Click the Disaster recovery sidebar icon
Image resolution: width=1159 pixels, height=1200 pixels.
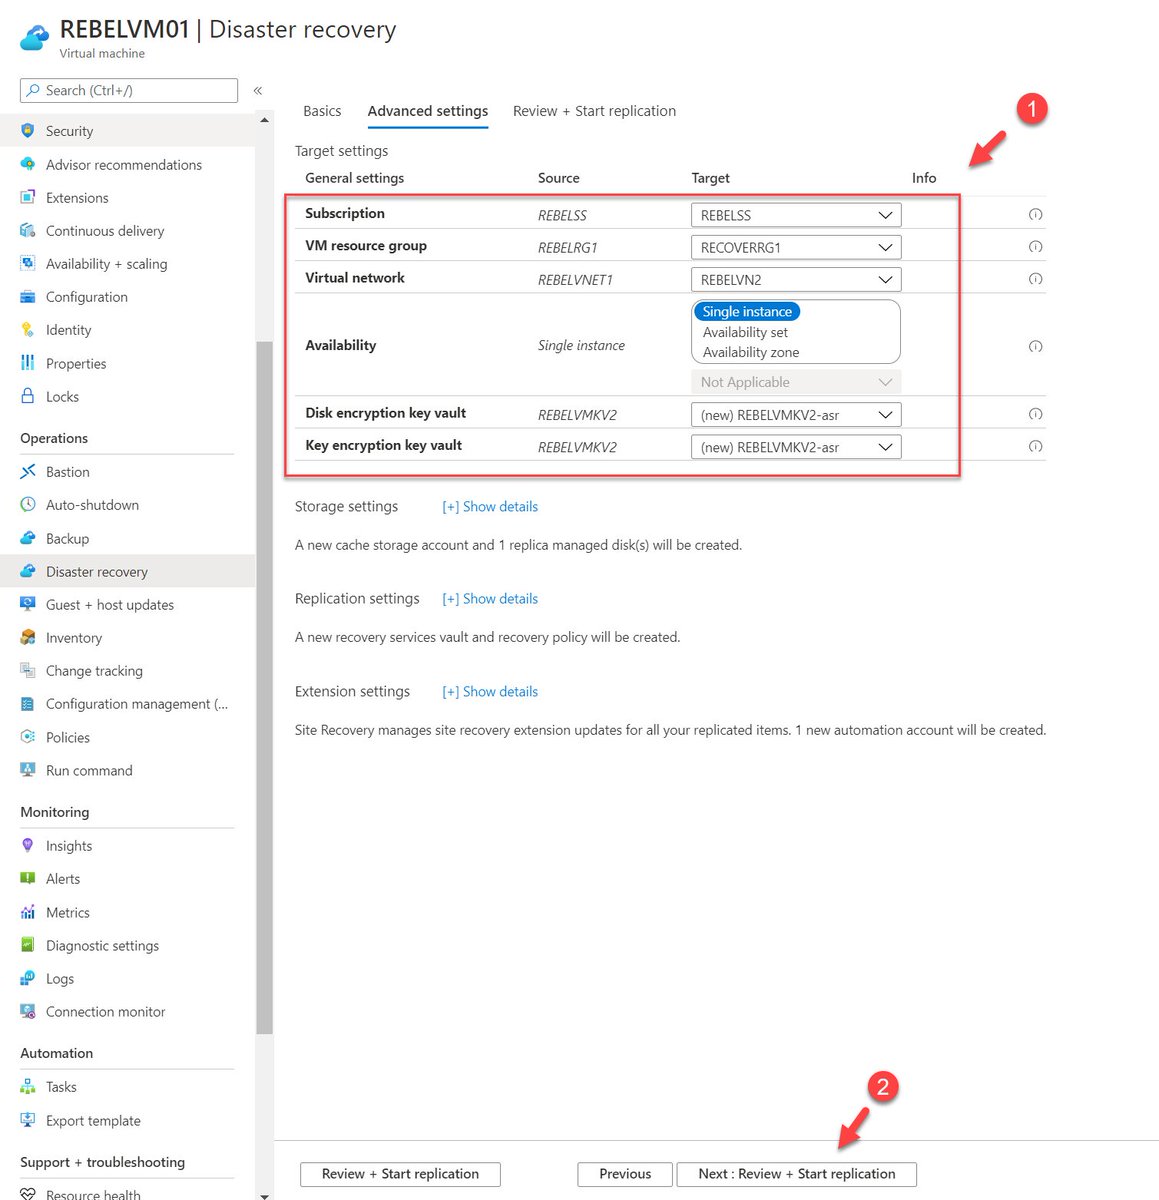point(28,571)
